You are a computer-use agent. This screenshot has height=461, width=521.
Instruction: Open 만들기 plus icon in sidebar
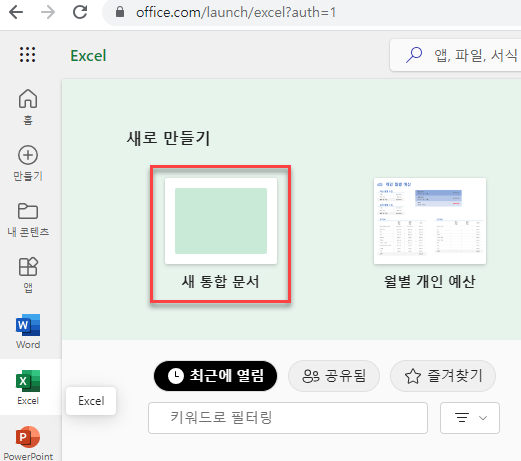[28, 163]
